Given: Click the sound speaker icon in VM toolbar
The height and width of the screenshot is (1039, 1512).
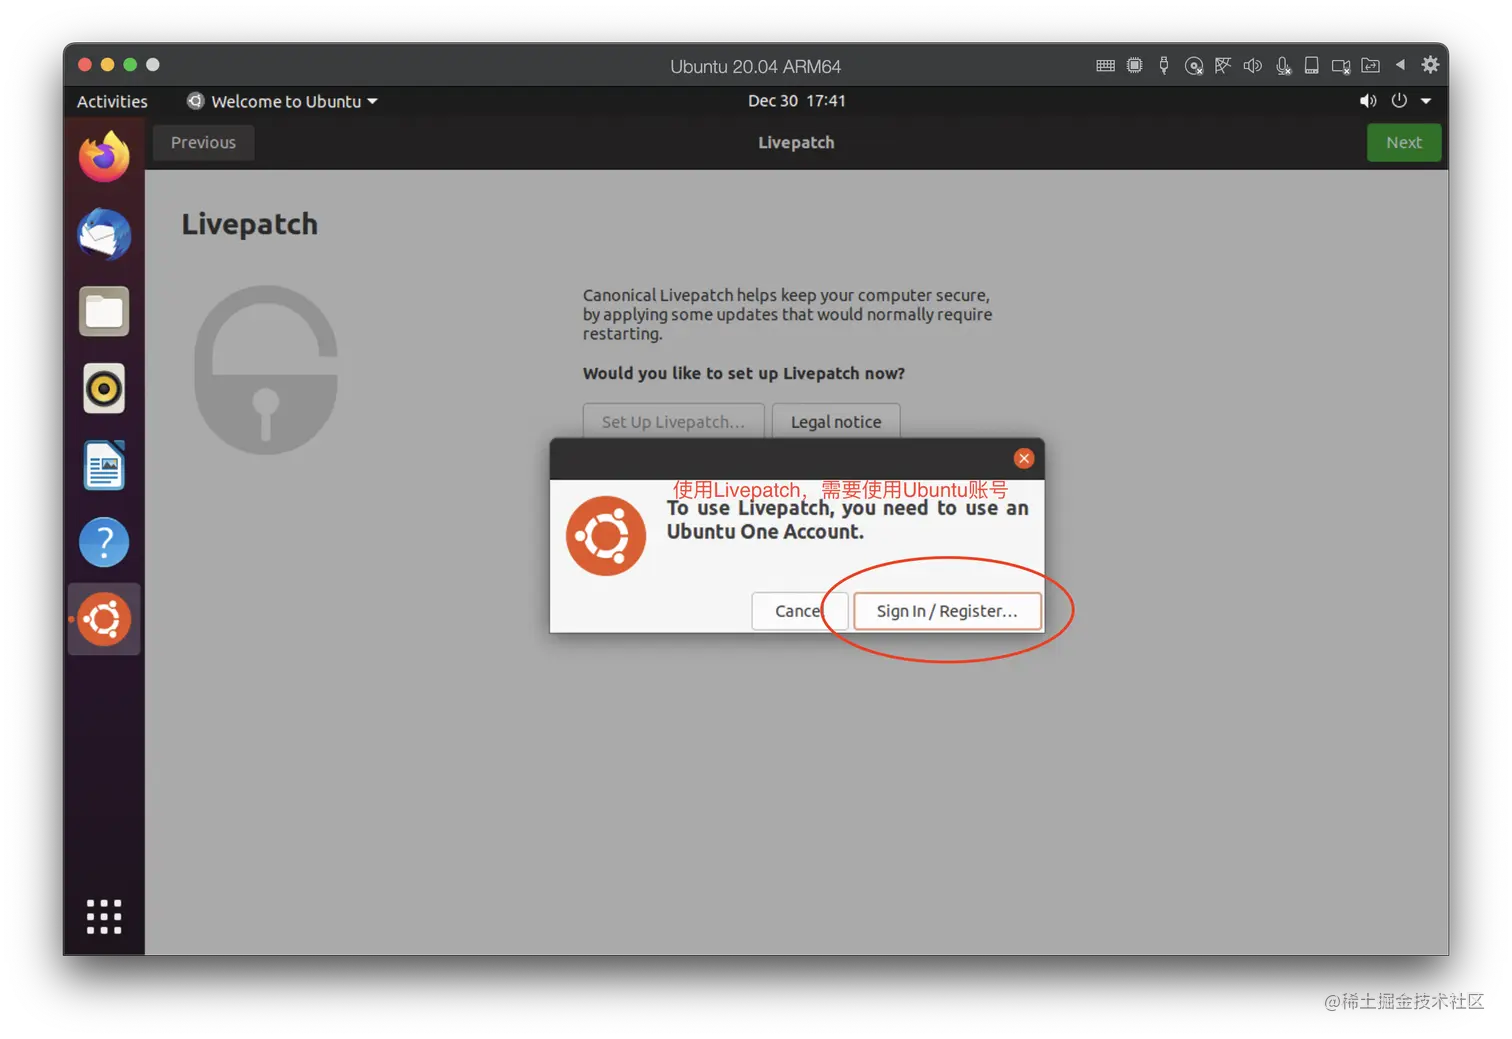Looking at the screenshot, I should point(1252,66).
